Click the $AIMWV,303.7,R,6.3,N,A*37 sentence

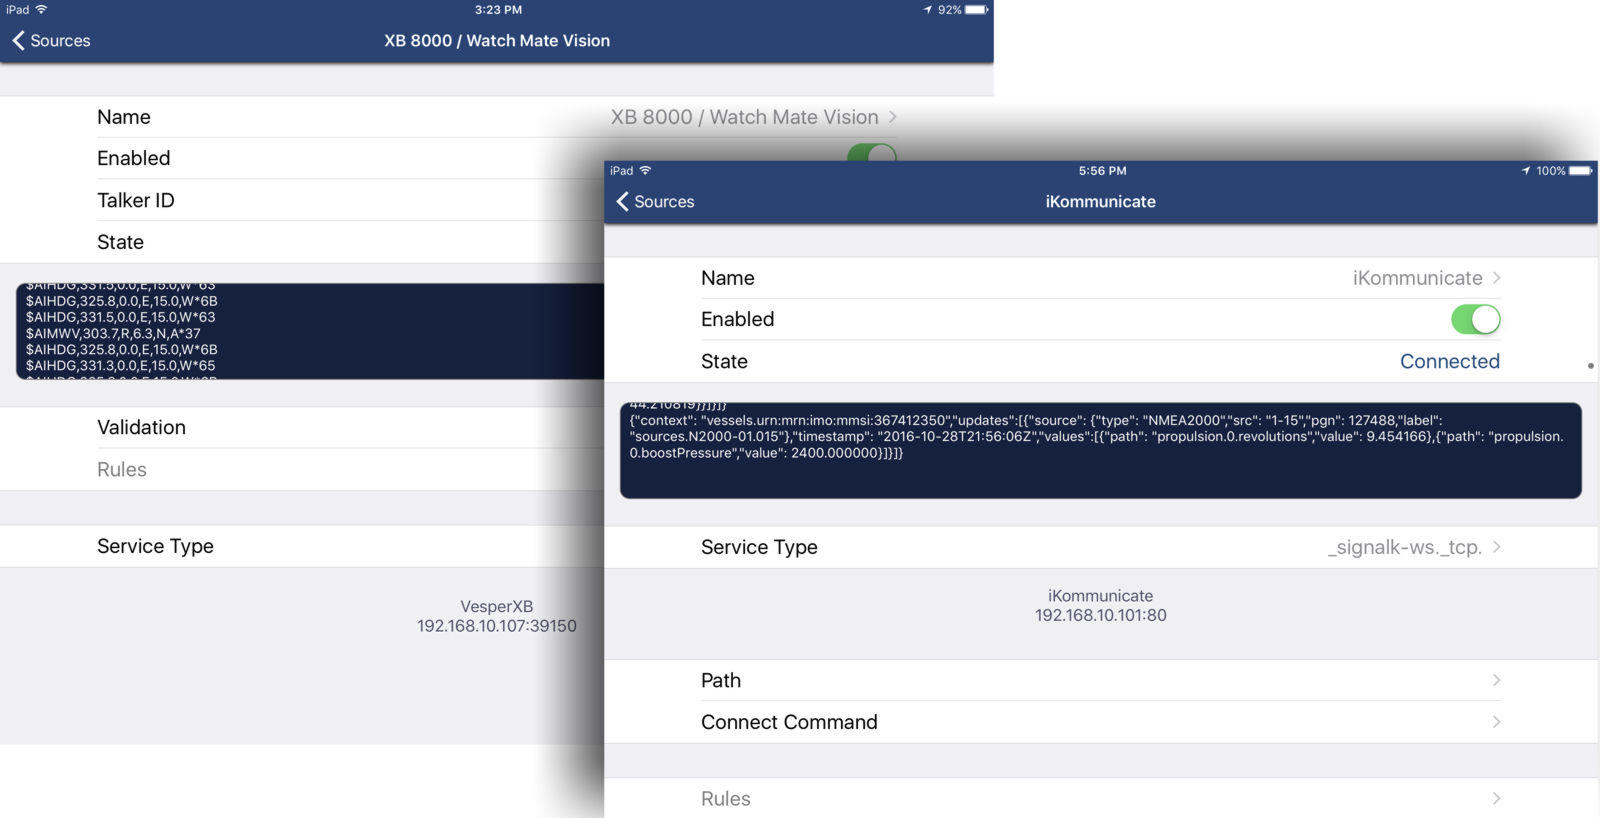113,333
